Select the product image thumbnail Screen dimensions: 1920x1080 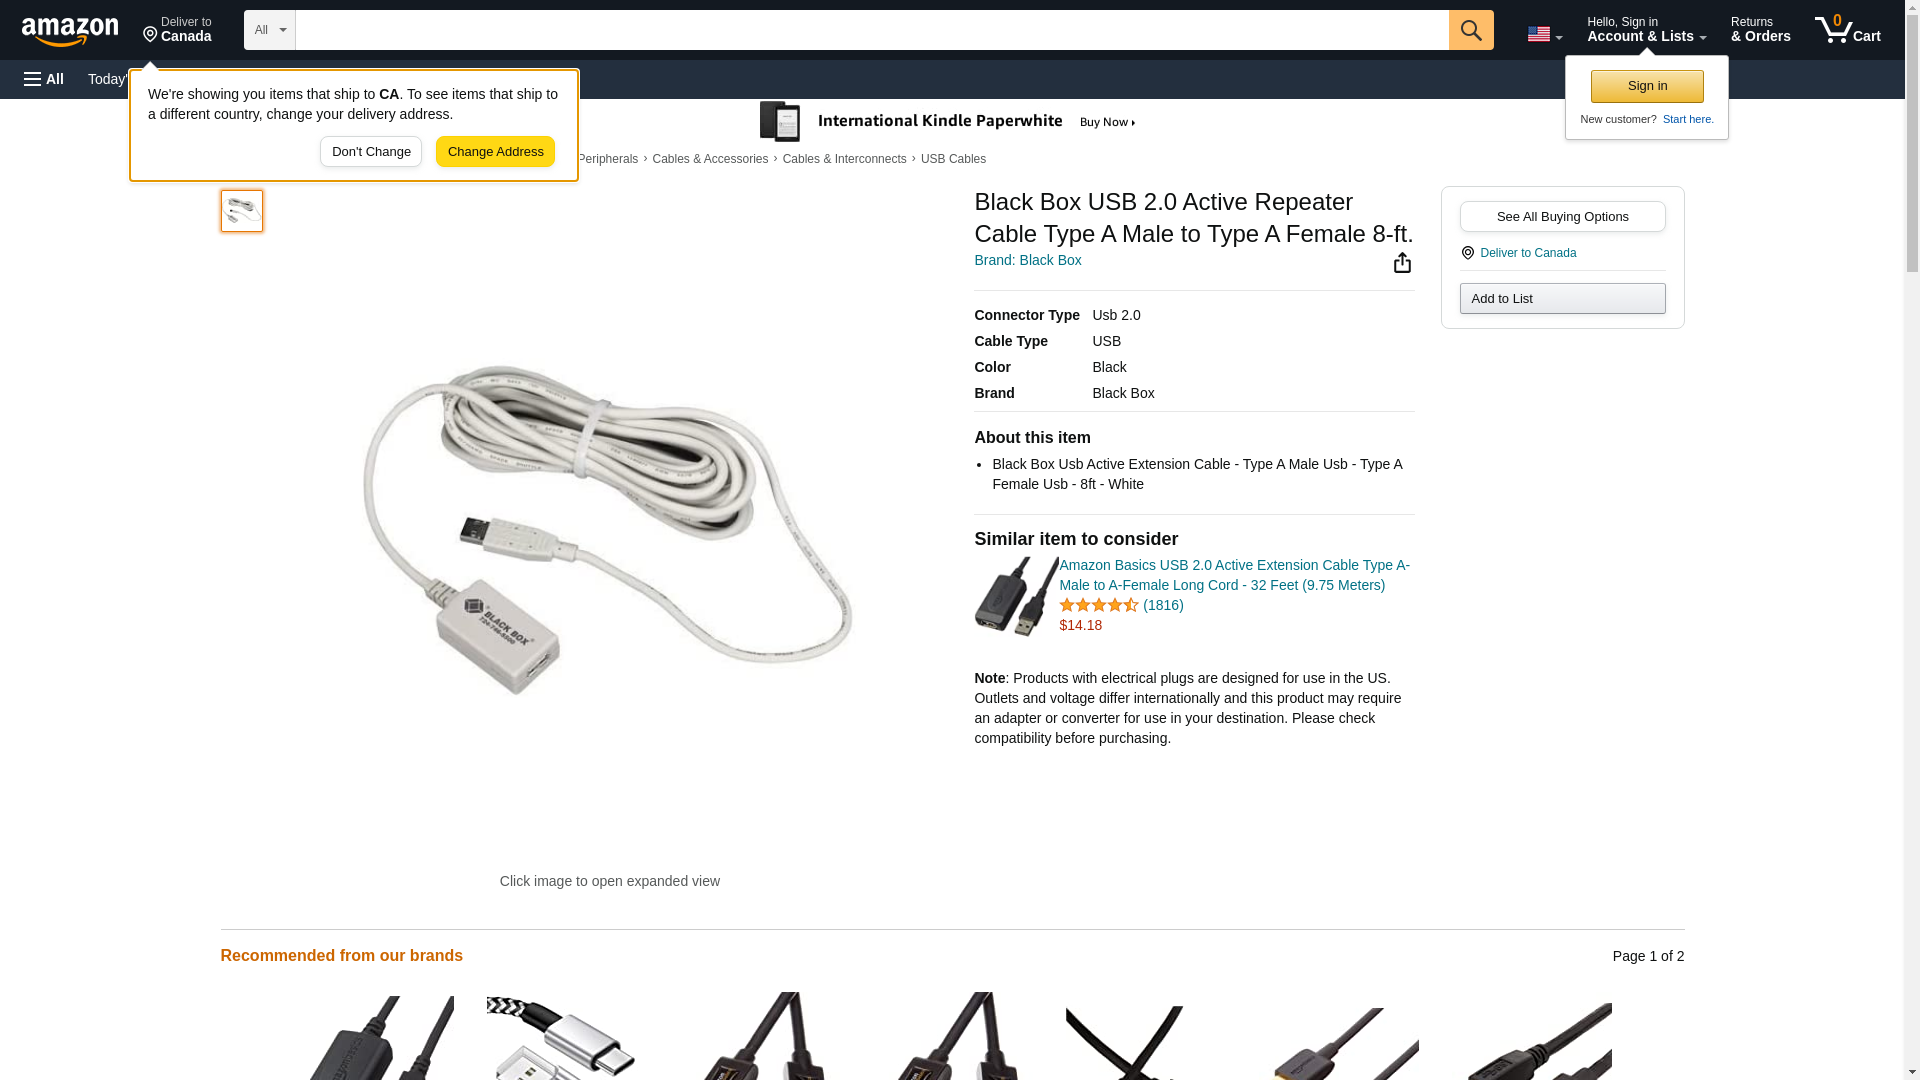pyautogui.click(x=242, y=211)
